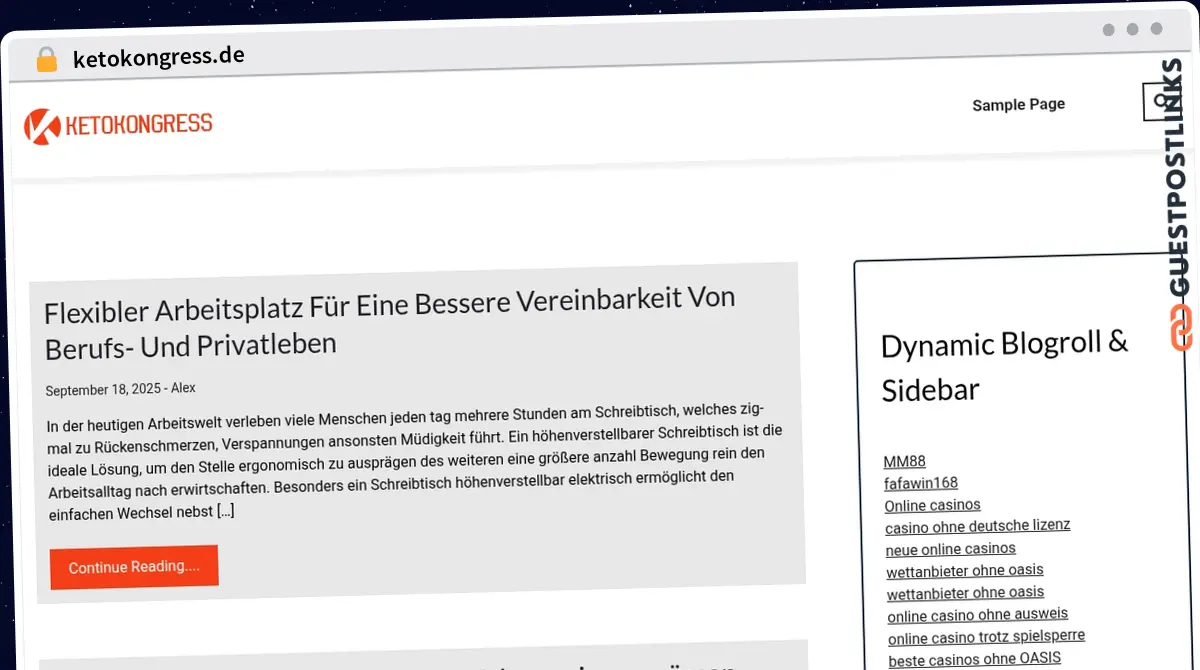Open the fafawin168 sidebar link
This screenshot has width=1200, height=670.
click(x=921, y=483)
